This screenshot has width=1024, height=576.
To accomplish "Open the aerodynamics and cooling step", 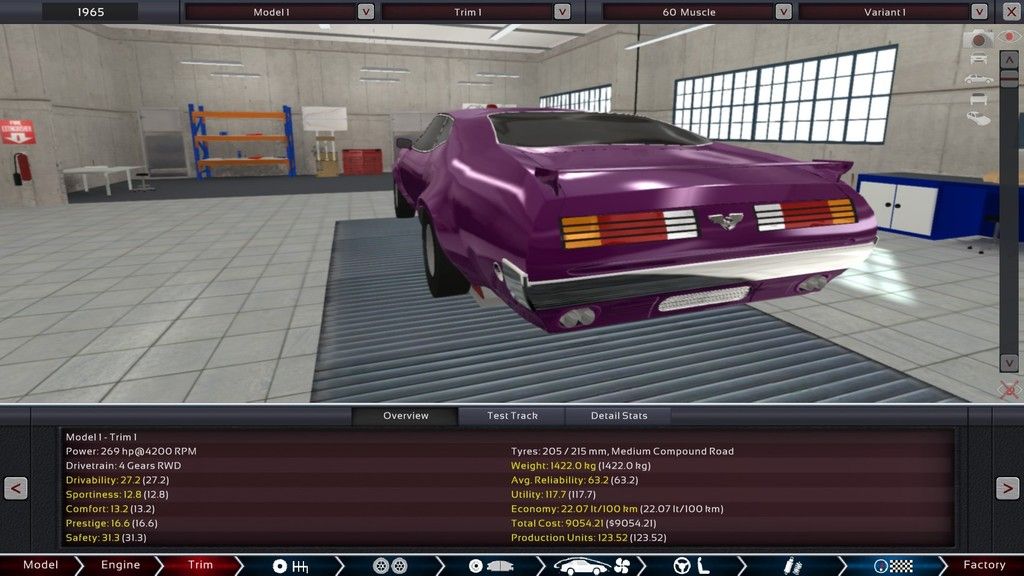I will click(591, 566).
